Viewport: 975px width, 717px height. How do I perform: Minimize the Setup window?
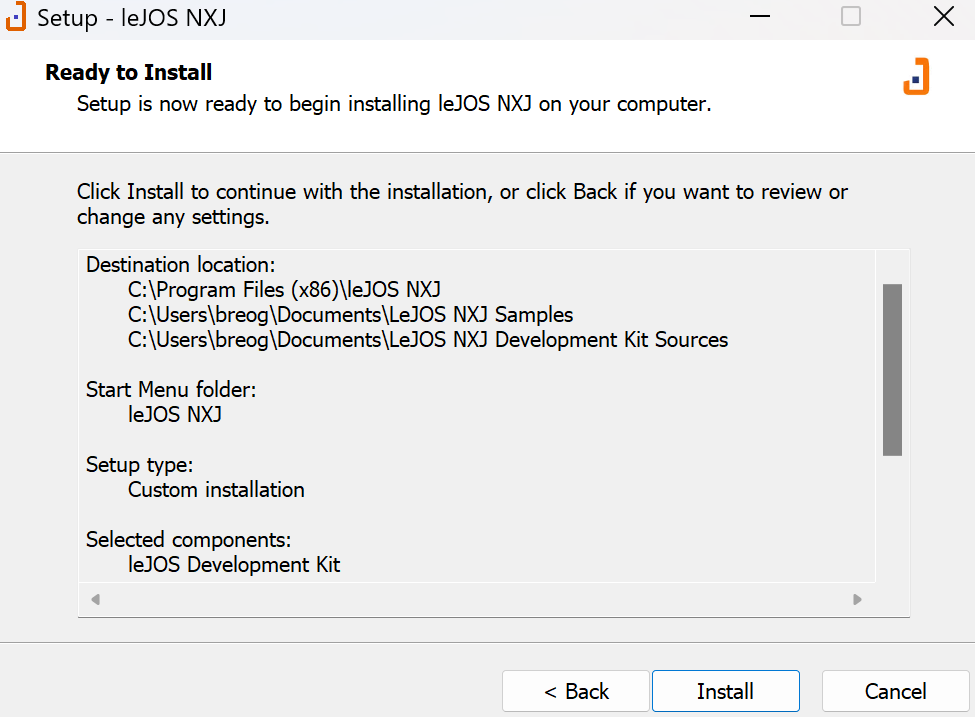point(760,16)
